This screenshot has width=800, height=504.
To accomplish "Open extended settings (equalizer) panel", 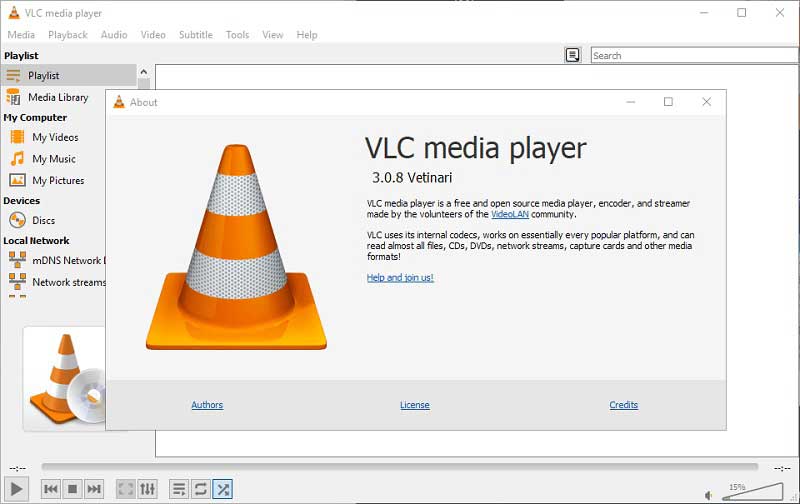I will click(x=147, y=489).
